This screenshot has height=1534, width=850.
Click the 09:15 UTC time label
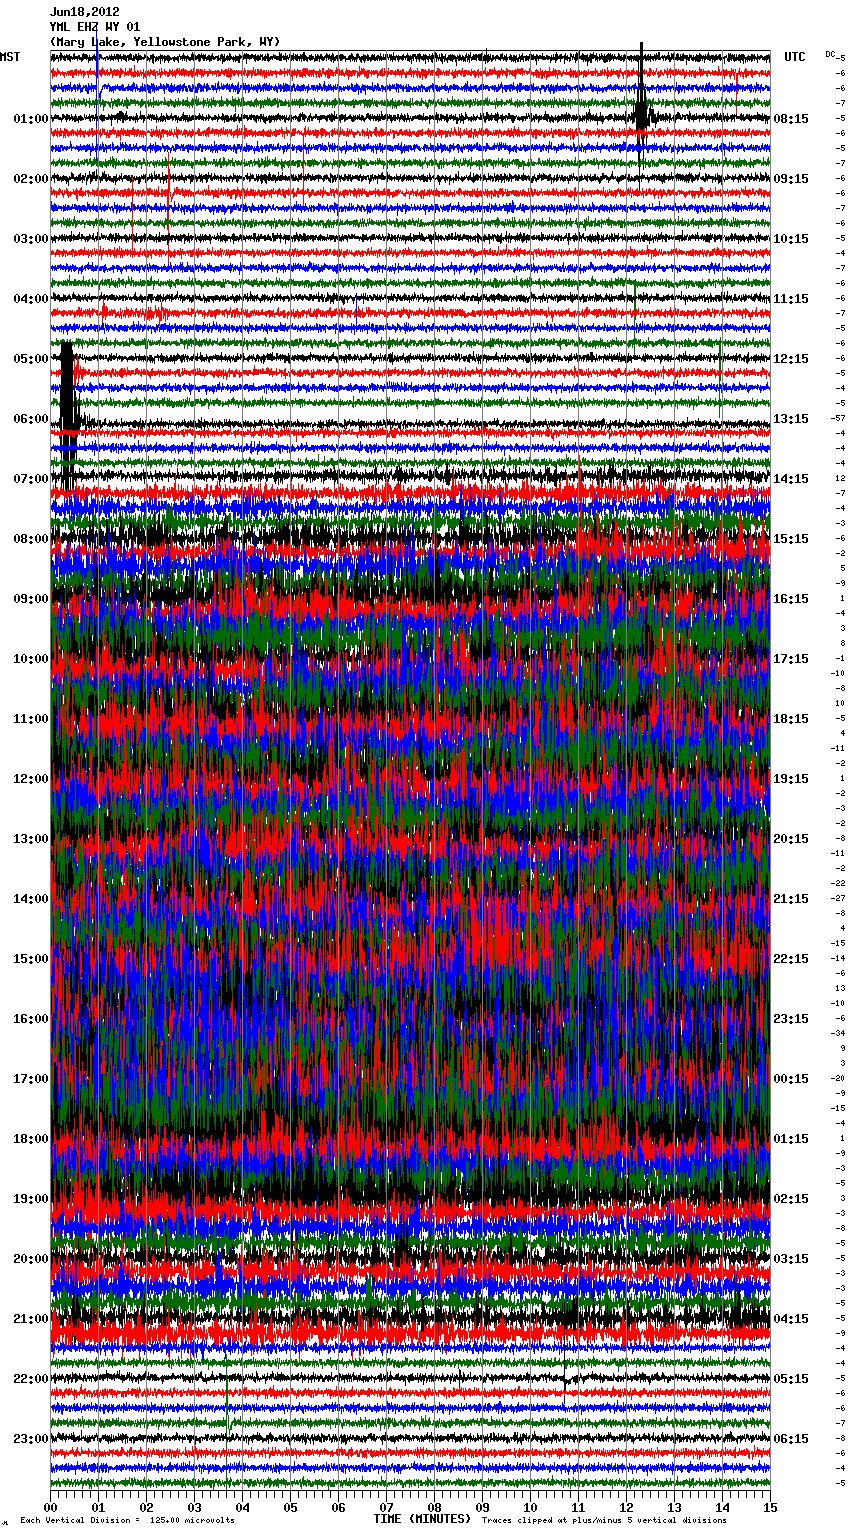(x=791, y=179)
